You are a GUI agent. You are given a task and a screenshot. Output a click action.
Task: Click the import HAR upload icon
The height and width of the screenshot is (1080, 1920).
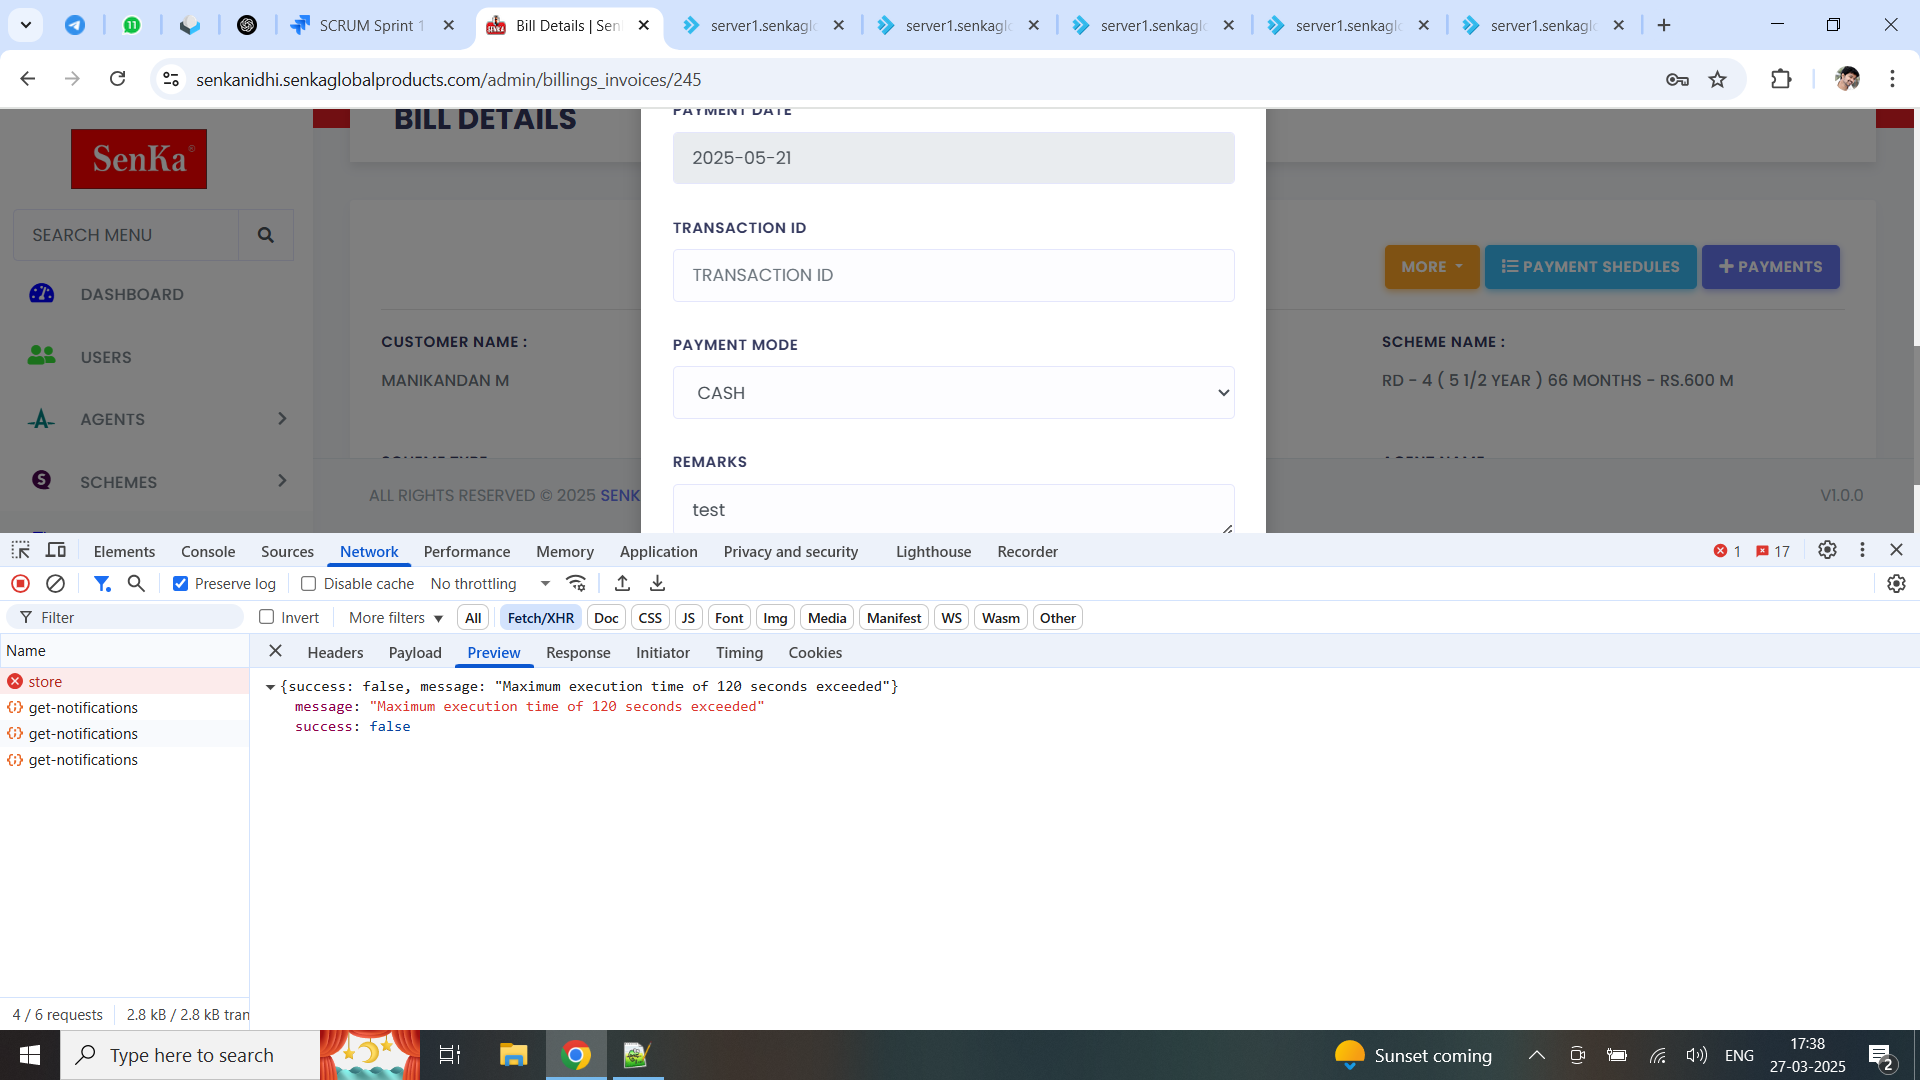tap(622, 584)
